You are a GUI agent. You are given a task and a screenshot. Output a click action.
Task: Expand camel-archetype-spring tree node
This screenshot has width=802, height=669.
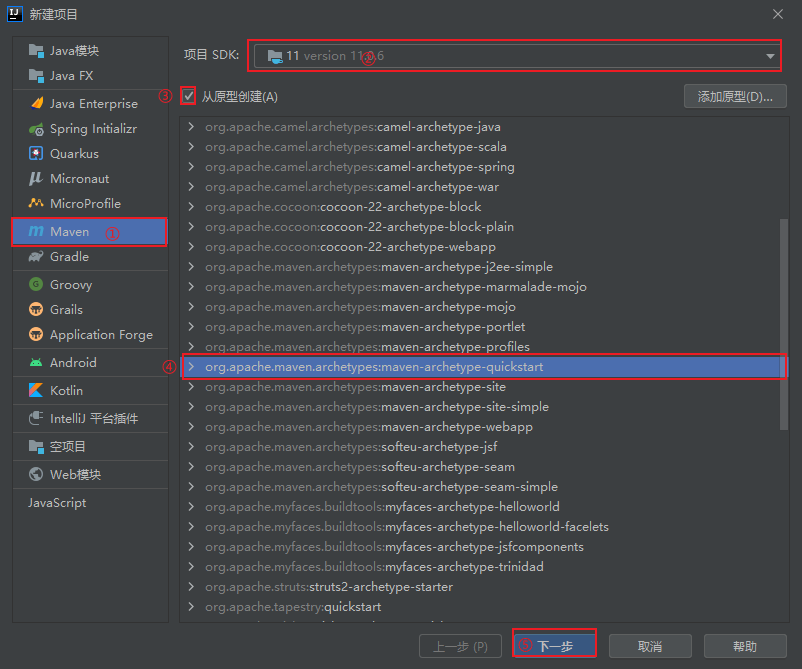click(191, 166)
